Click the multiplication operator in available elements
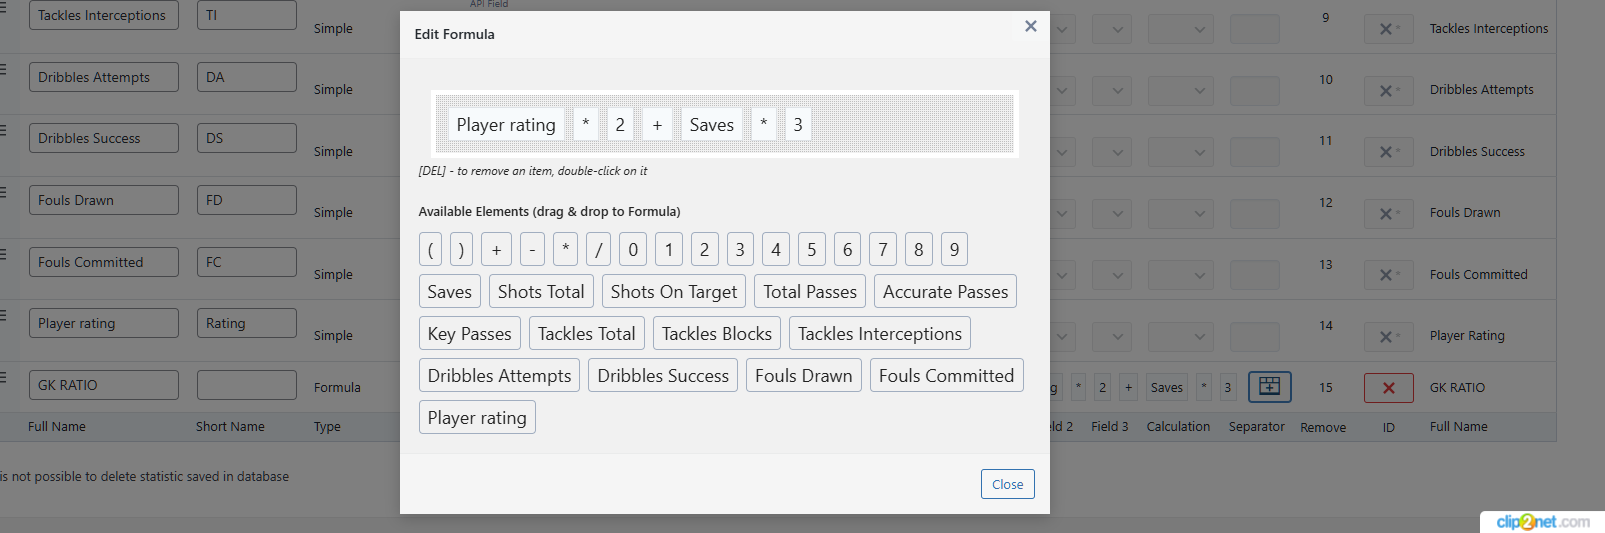 point(565,250)
